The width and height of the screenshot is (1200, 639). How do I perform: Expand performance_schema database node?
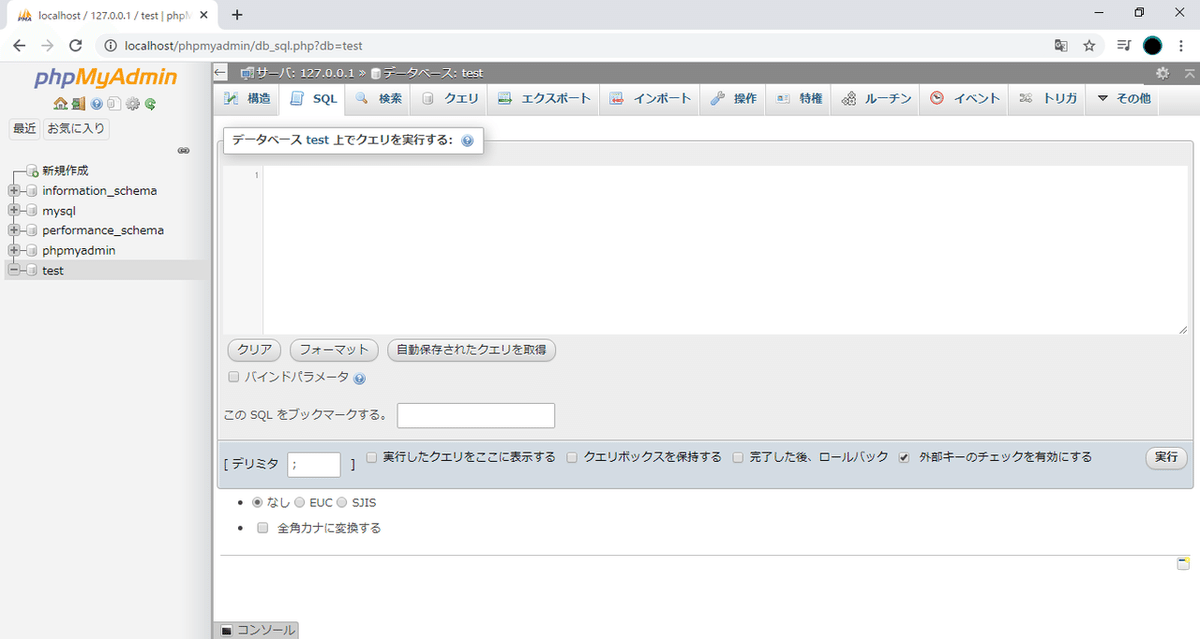pos(13,231)
